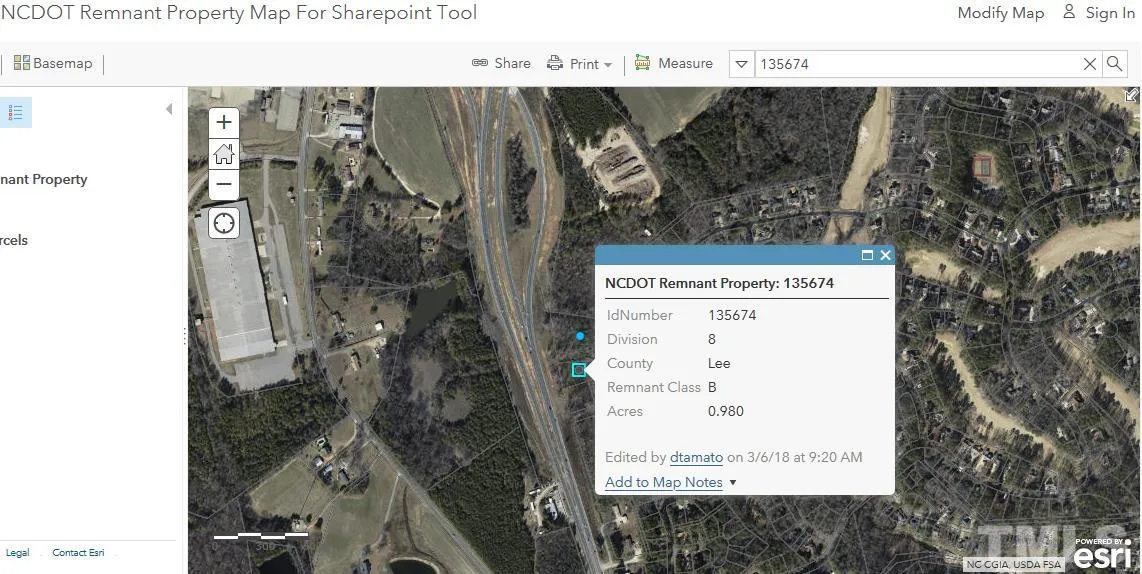The width and height of the screenshot is (1142, 574).
Task: Open the Print dropdown menu
Action: [580, 63]
